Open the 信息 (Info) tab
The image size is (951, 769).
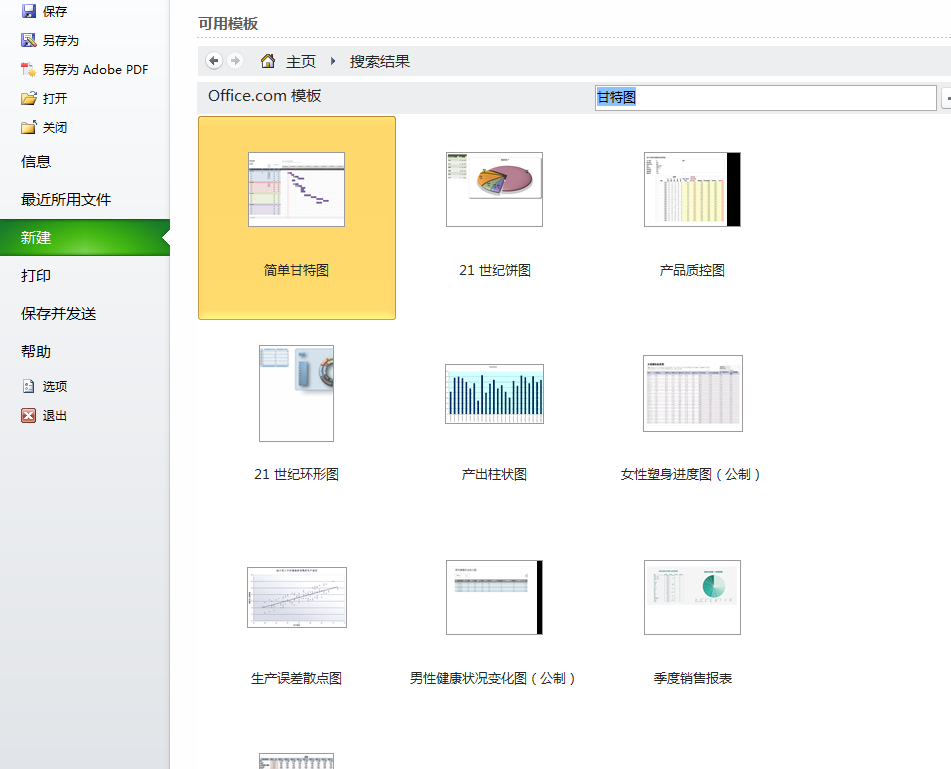click(36, 162)
